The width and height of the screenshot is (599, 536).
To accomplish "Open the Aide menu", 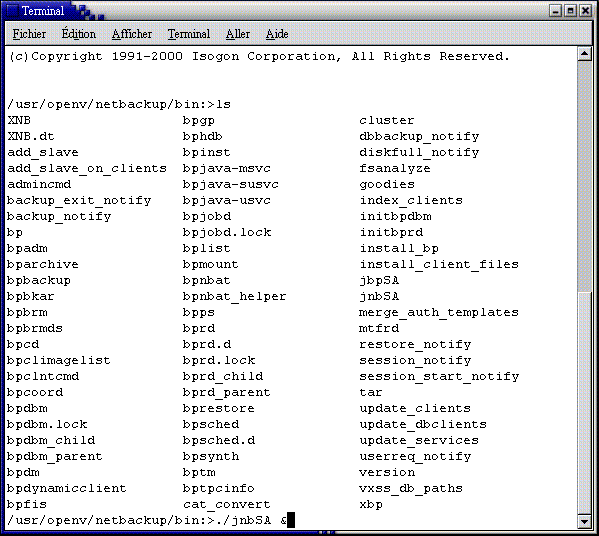I will [x=277, y=34].
